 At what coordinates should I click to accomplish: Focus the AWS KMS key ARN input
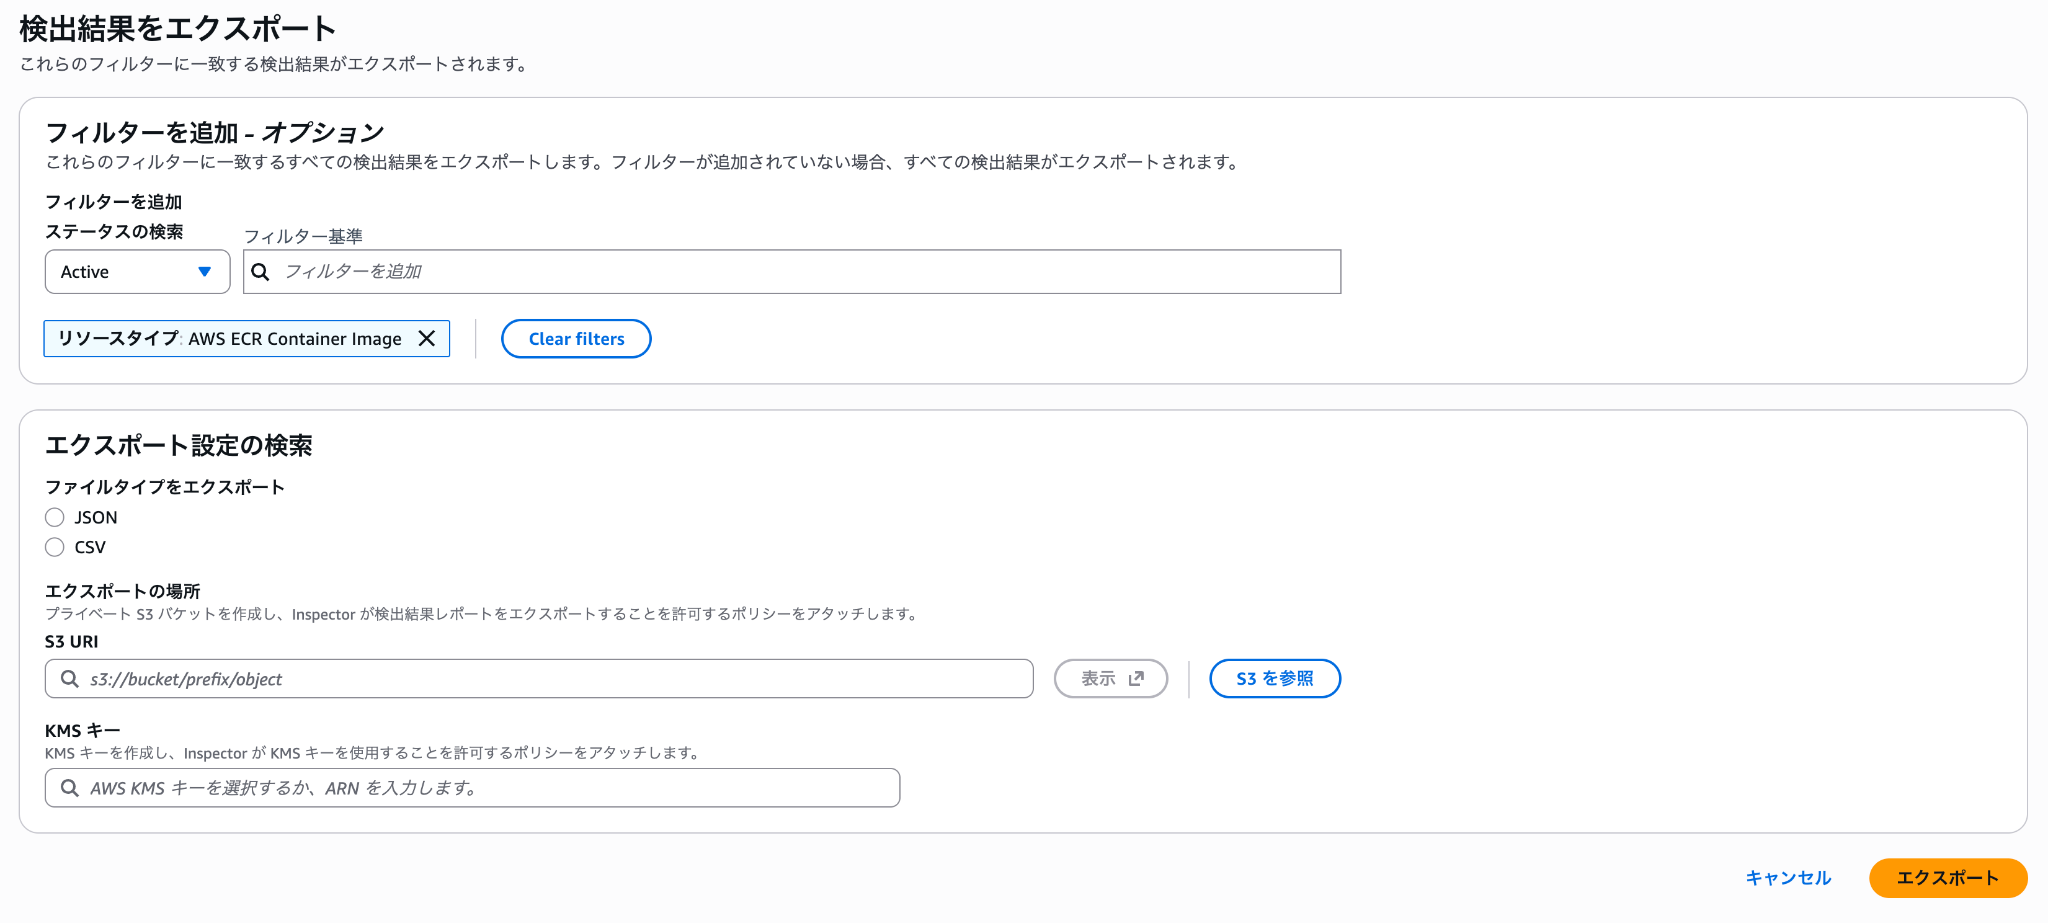(x=480, y=788)
